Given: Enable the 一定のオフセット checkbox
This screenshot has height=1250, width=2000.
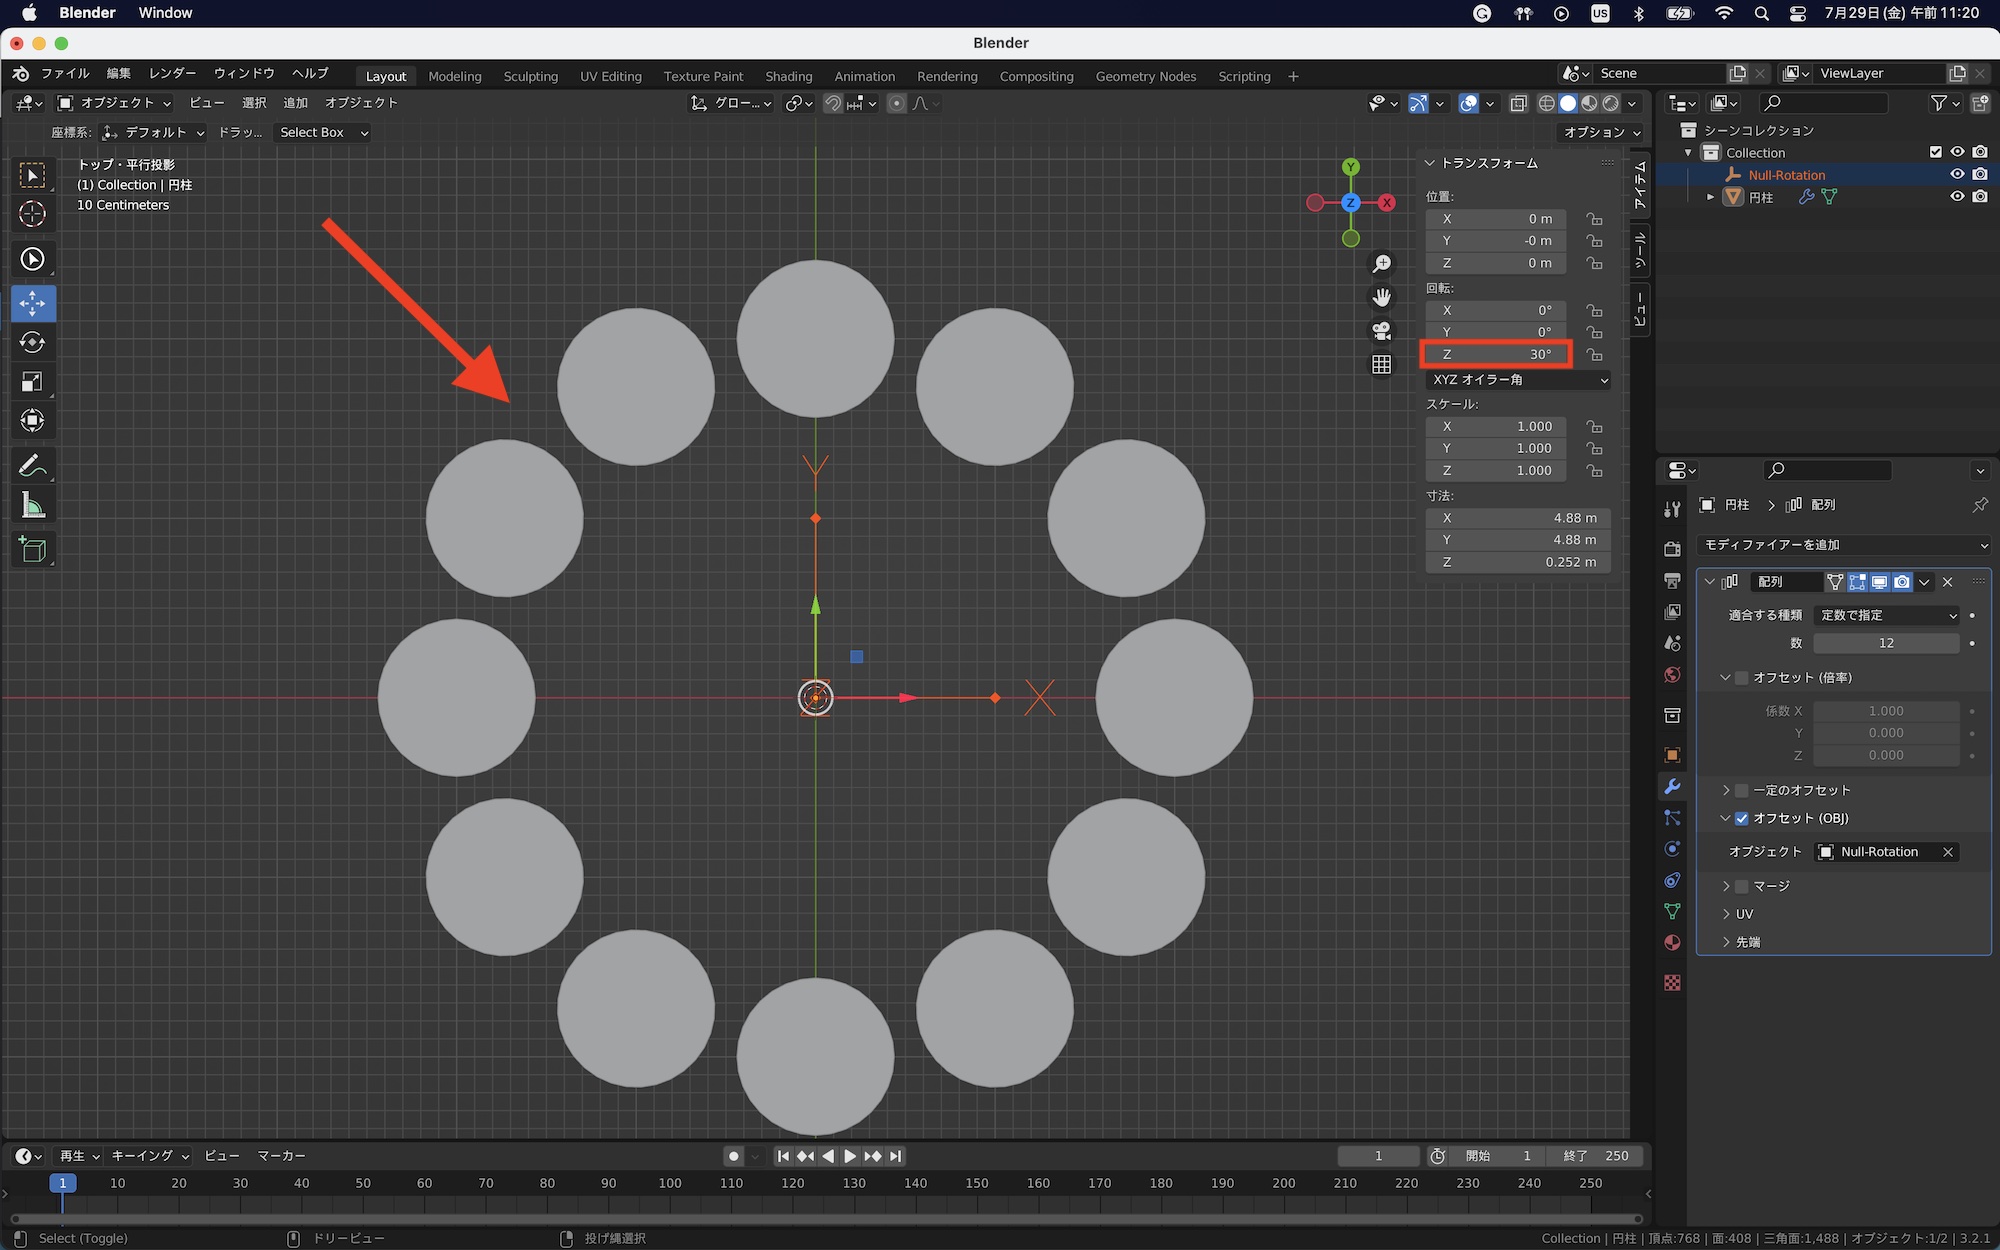Looking at the screenshot, I should pos(1741,790).
